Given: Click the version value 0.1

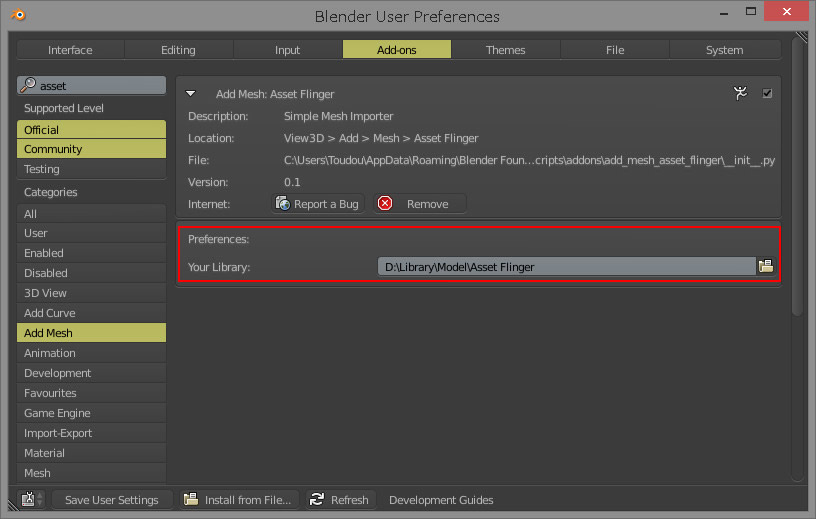Looking at the screenshot, I should coord(292,182).
